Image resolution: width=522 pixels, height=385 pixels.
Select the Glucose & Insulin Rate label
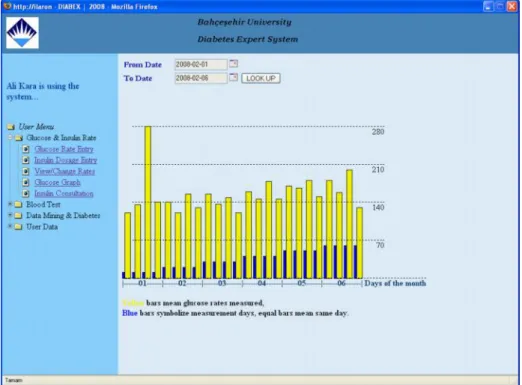[x=61, y=138]
